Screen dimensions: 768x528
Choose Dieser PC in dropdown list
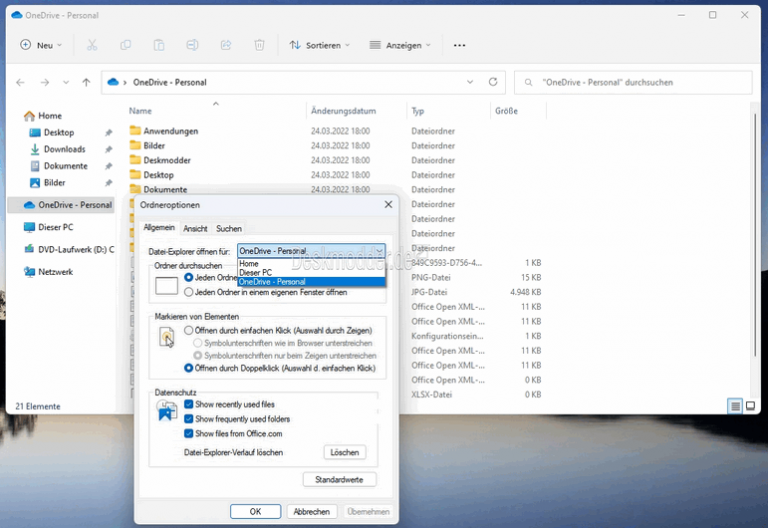tap(255, 272)
